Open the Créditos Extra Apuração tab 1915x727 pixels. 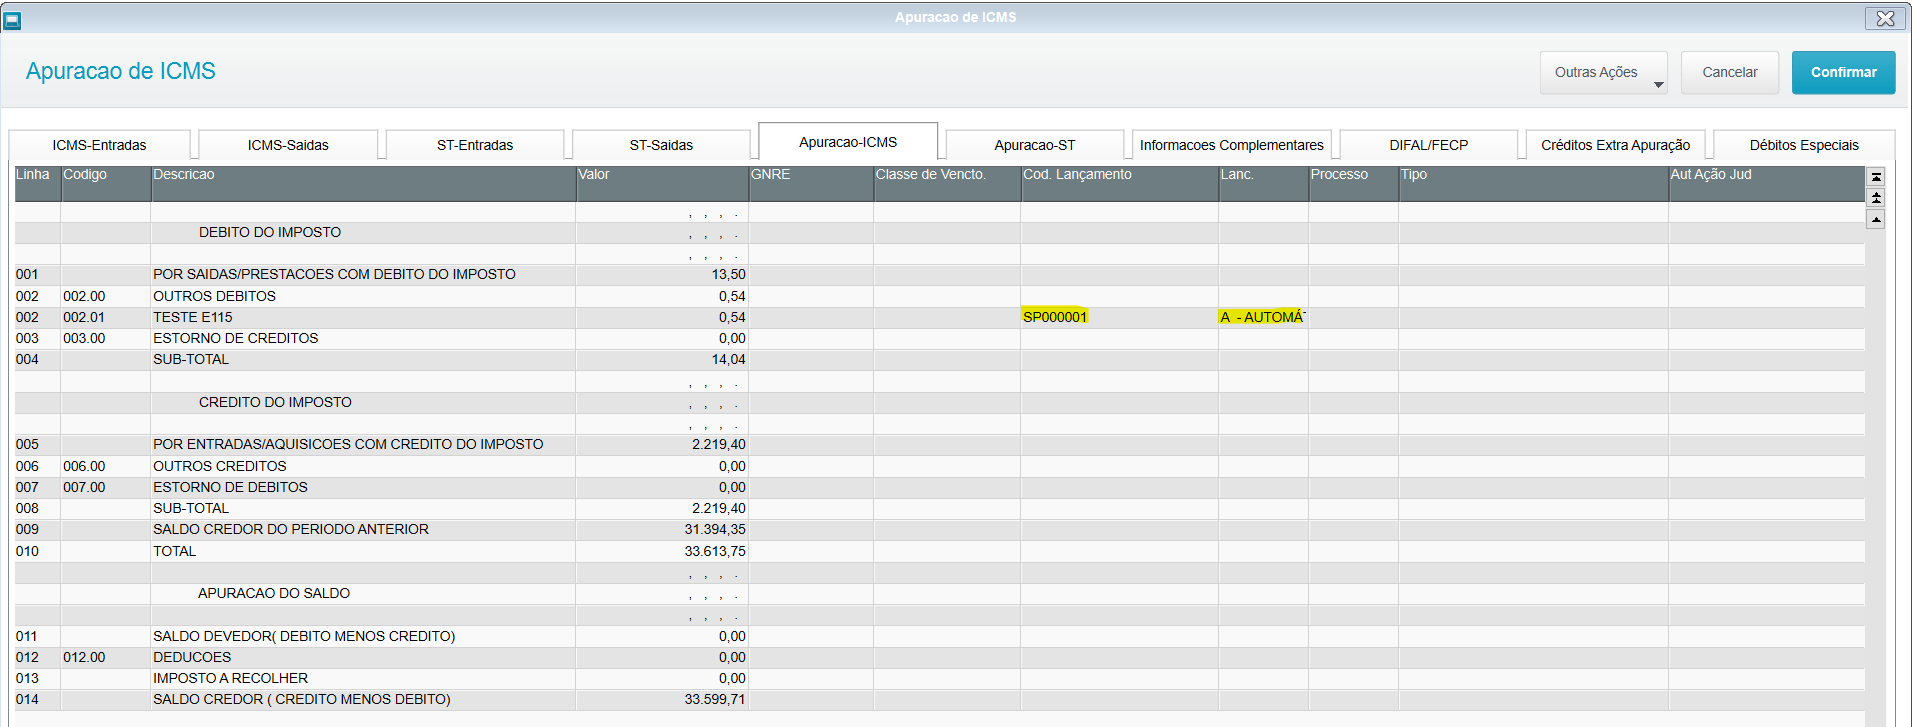pyautogui.click(x=1615, y=145)
